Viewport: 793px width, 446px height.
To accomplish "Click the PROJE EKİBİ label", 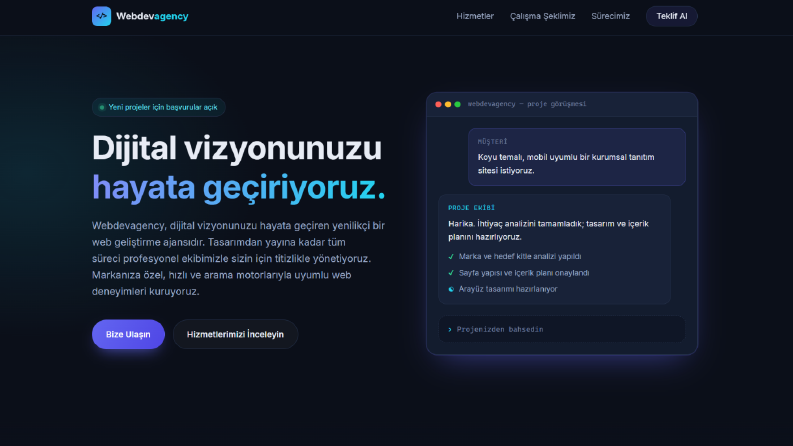I will coord(471,208).
